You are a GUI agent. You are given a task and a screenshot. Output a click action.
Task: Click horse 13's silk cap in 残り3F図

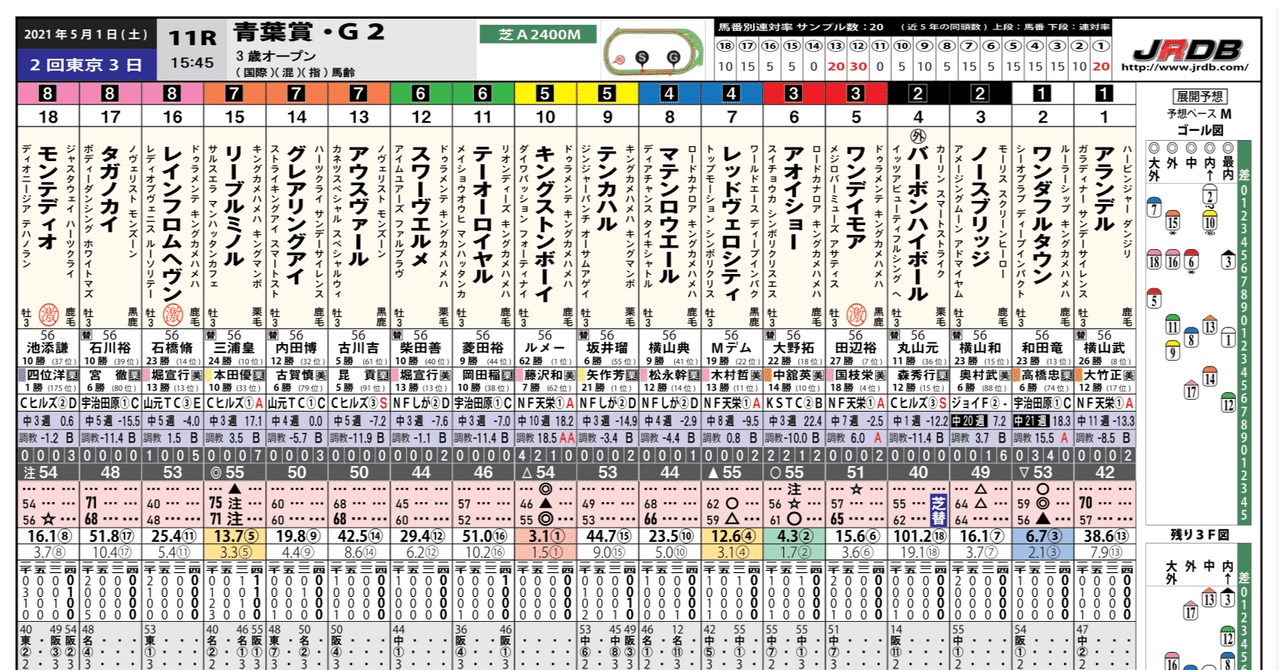pos(1209,597)
